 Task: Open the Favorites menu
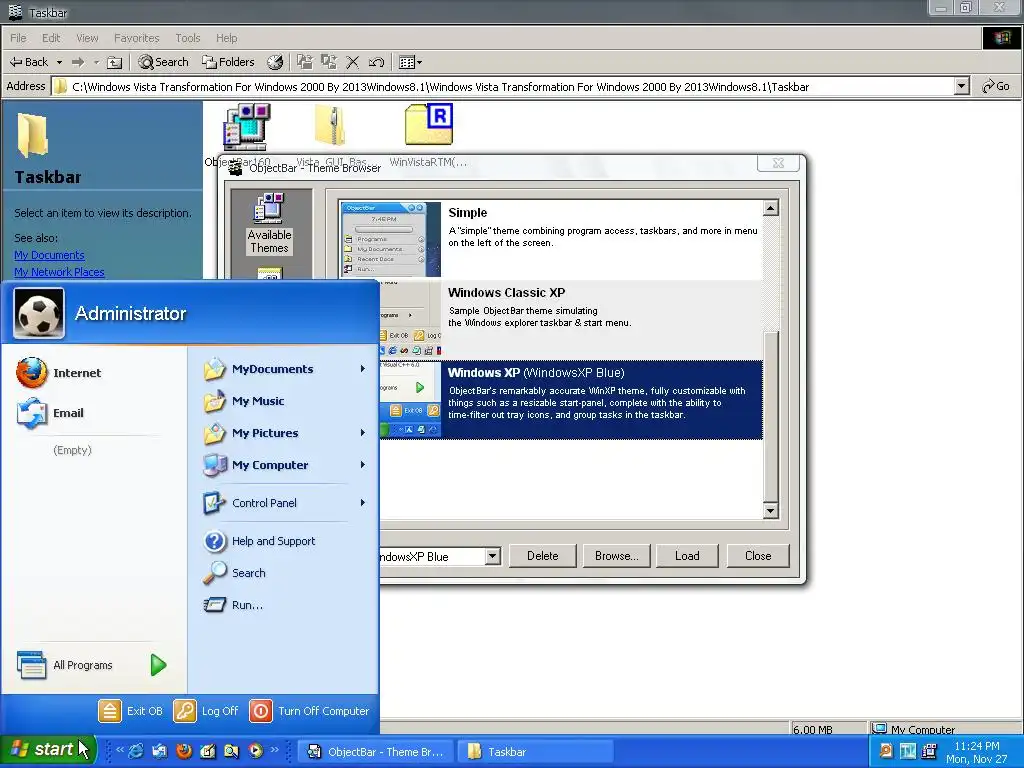pos(136,38)
